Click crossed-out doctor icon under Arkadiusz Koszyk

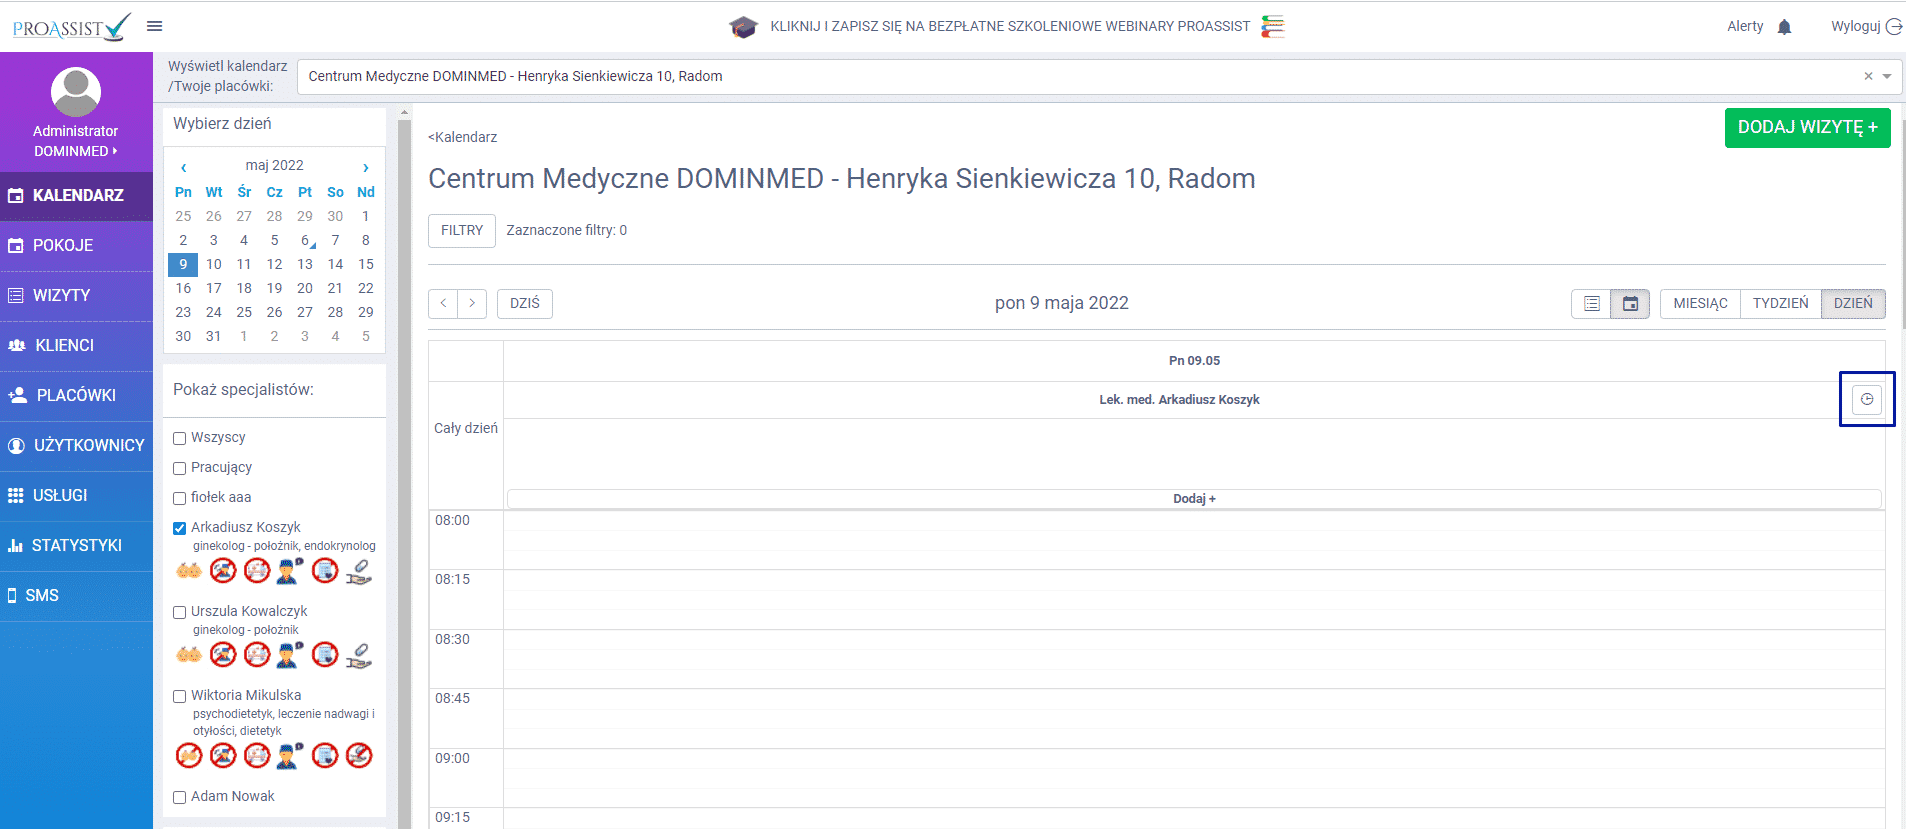pyautogui.click(x=223, y=571)
